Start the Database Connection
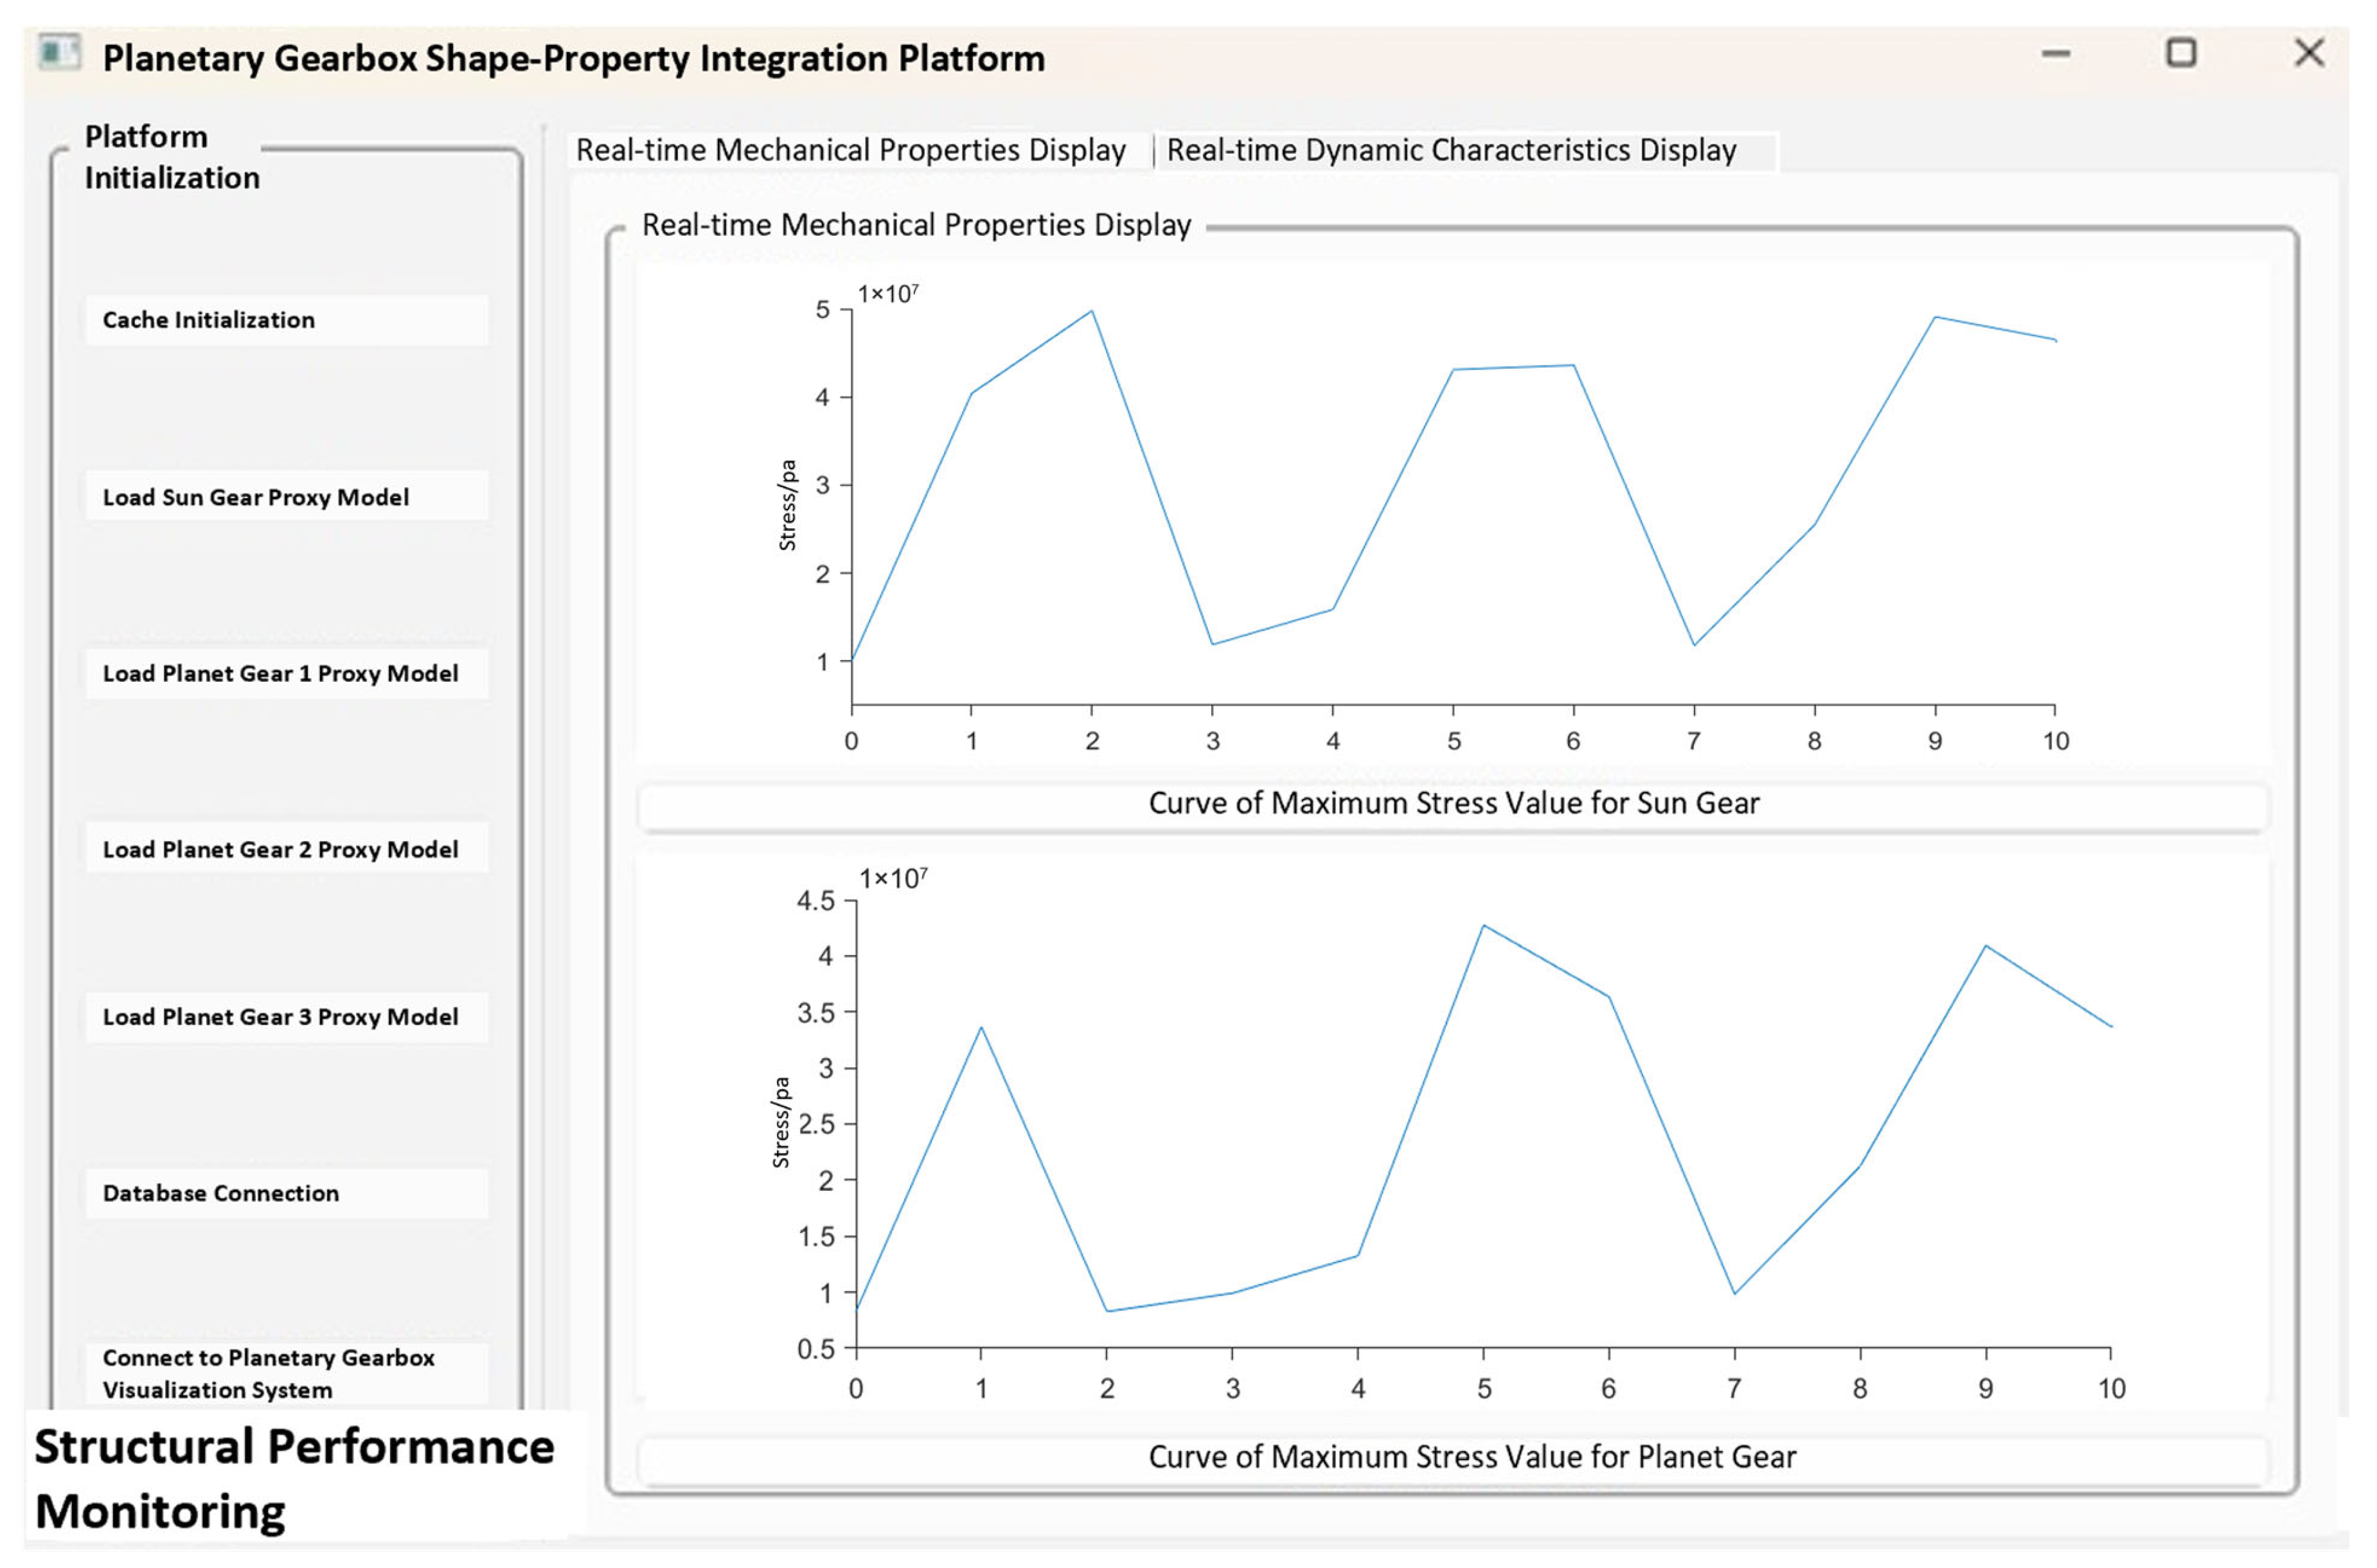This screenshot has height=1568, width=2377. 287,1193
